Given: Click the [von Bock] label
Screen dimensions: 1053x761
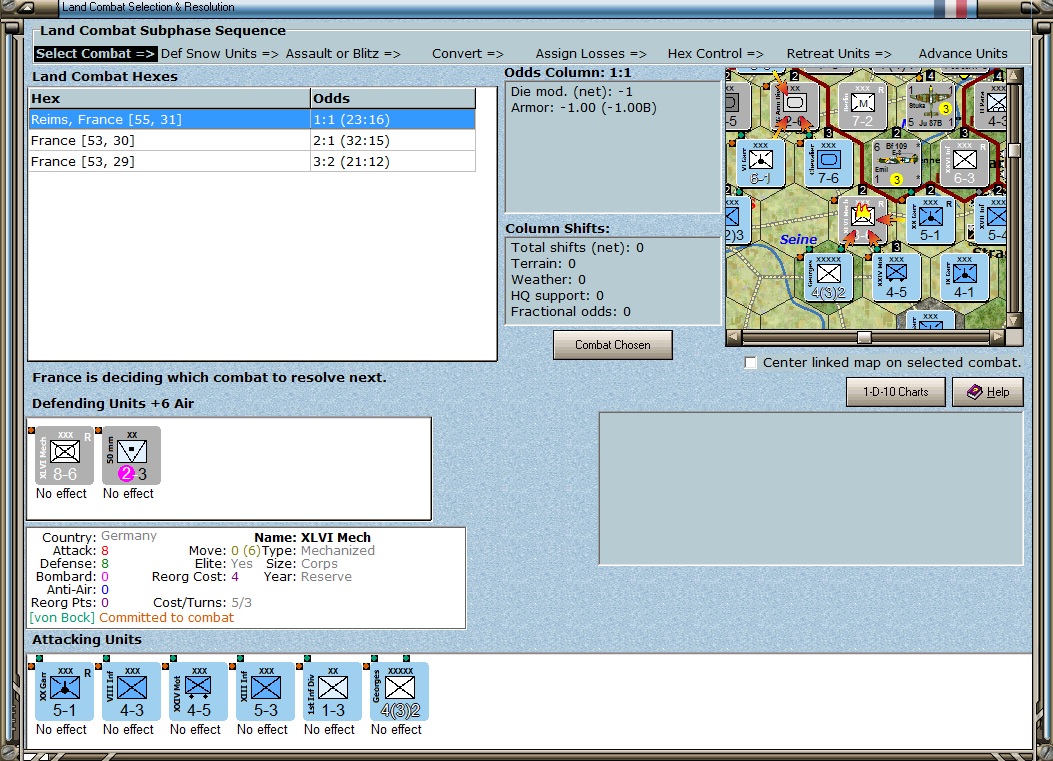Looking at the screenshot, I should (x=62, y=618).
